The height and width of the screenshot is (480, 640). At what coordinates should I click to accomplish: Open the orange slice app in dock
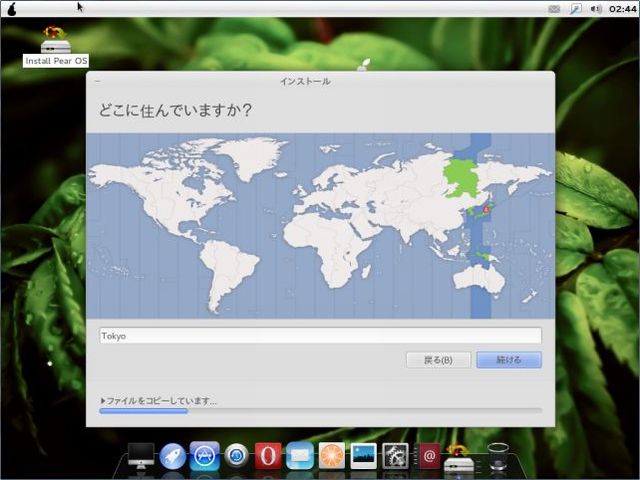[x=332, y=456]
